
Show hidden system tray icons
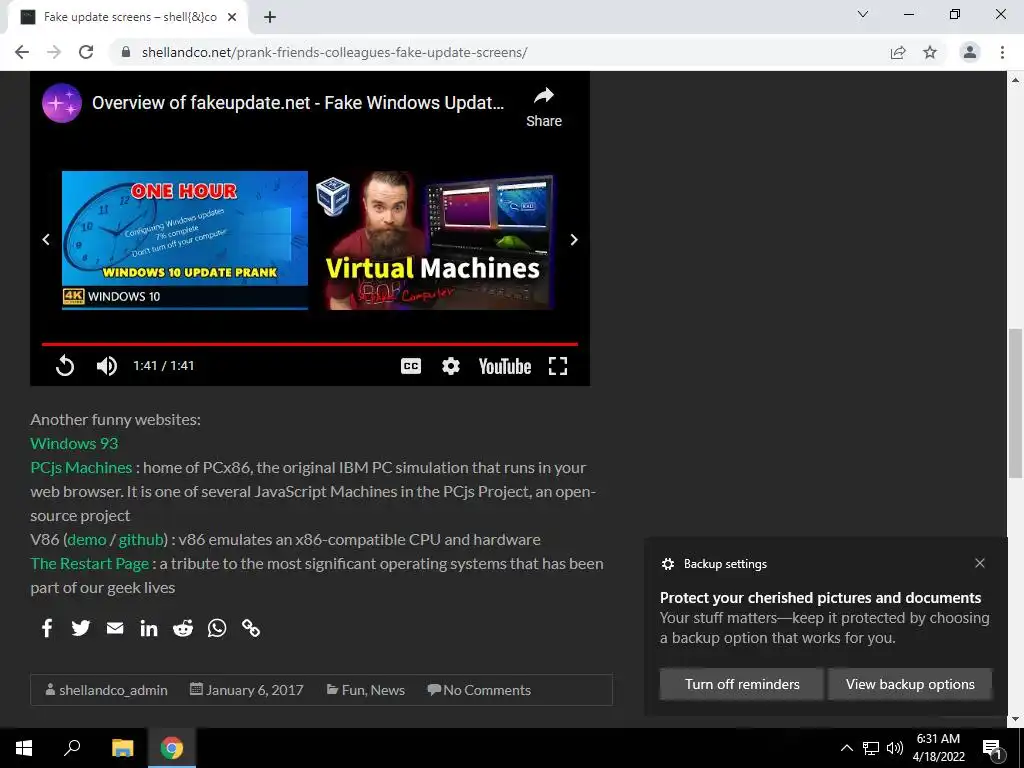tap(846, 748)
